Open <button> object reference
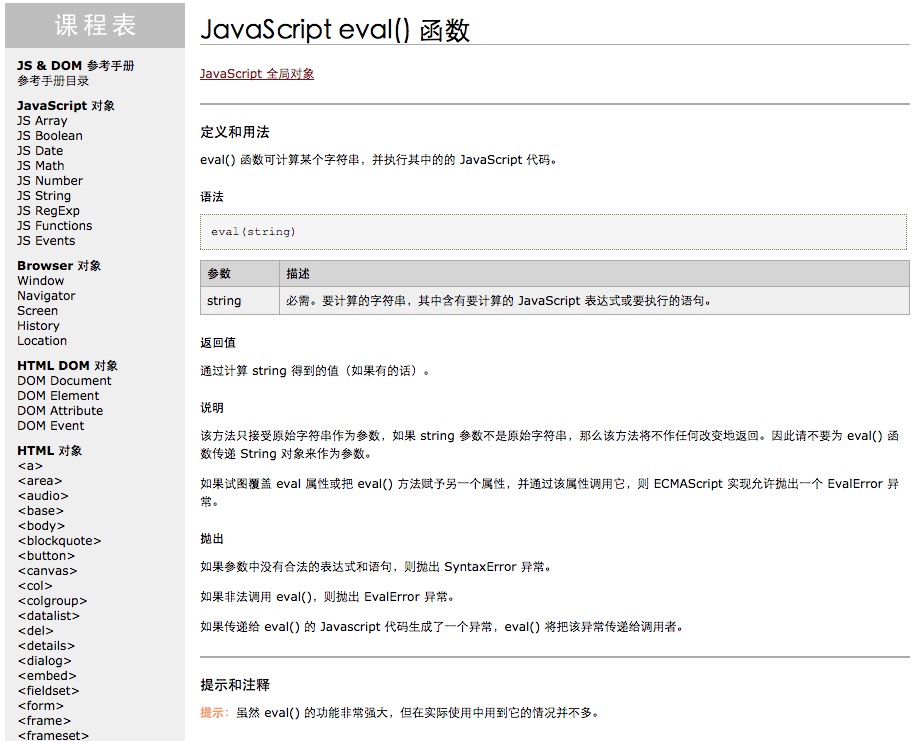The width and height of the screenshot is (921, 741). click(46, 555)
